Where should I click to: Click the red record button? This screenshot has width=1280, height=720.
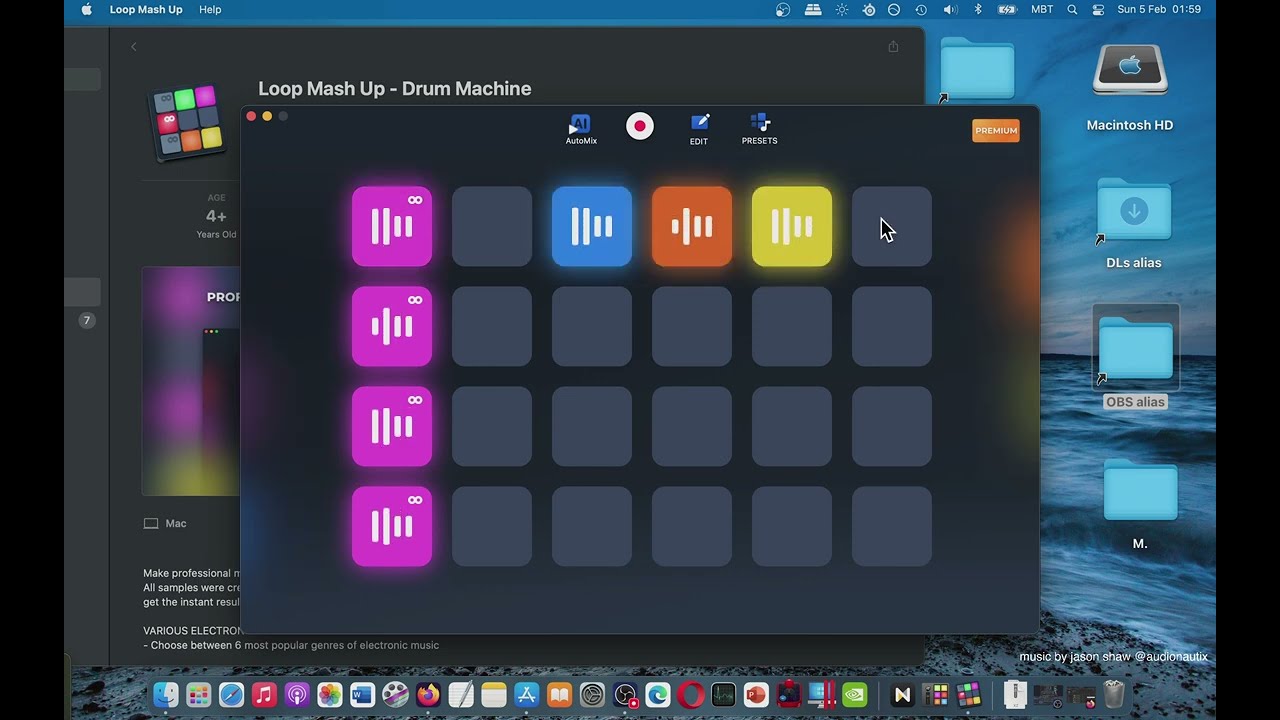640,126
